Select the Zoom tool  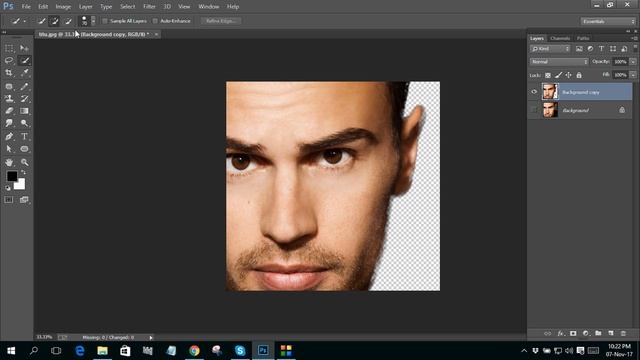(24, 162)
